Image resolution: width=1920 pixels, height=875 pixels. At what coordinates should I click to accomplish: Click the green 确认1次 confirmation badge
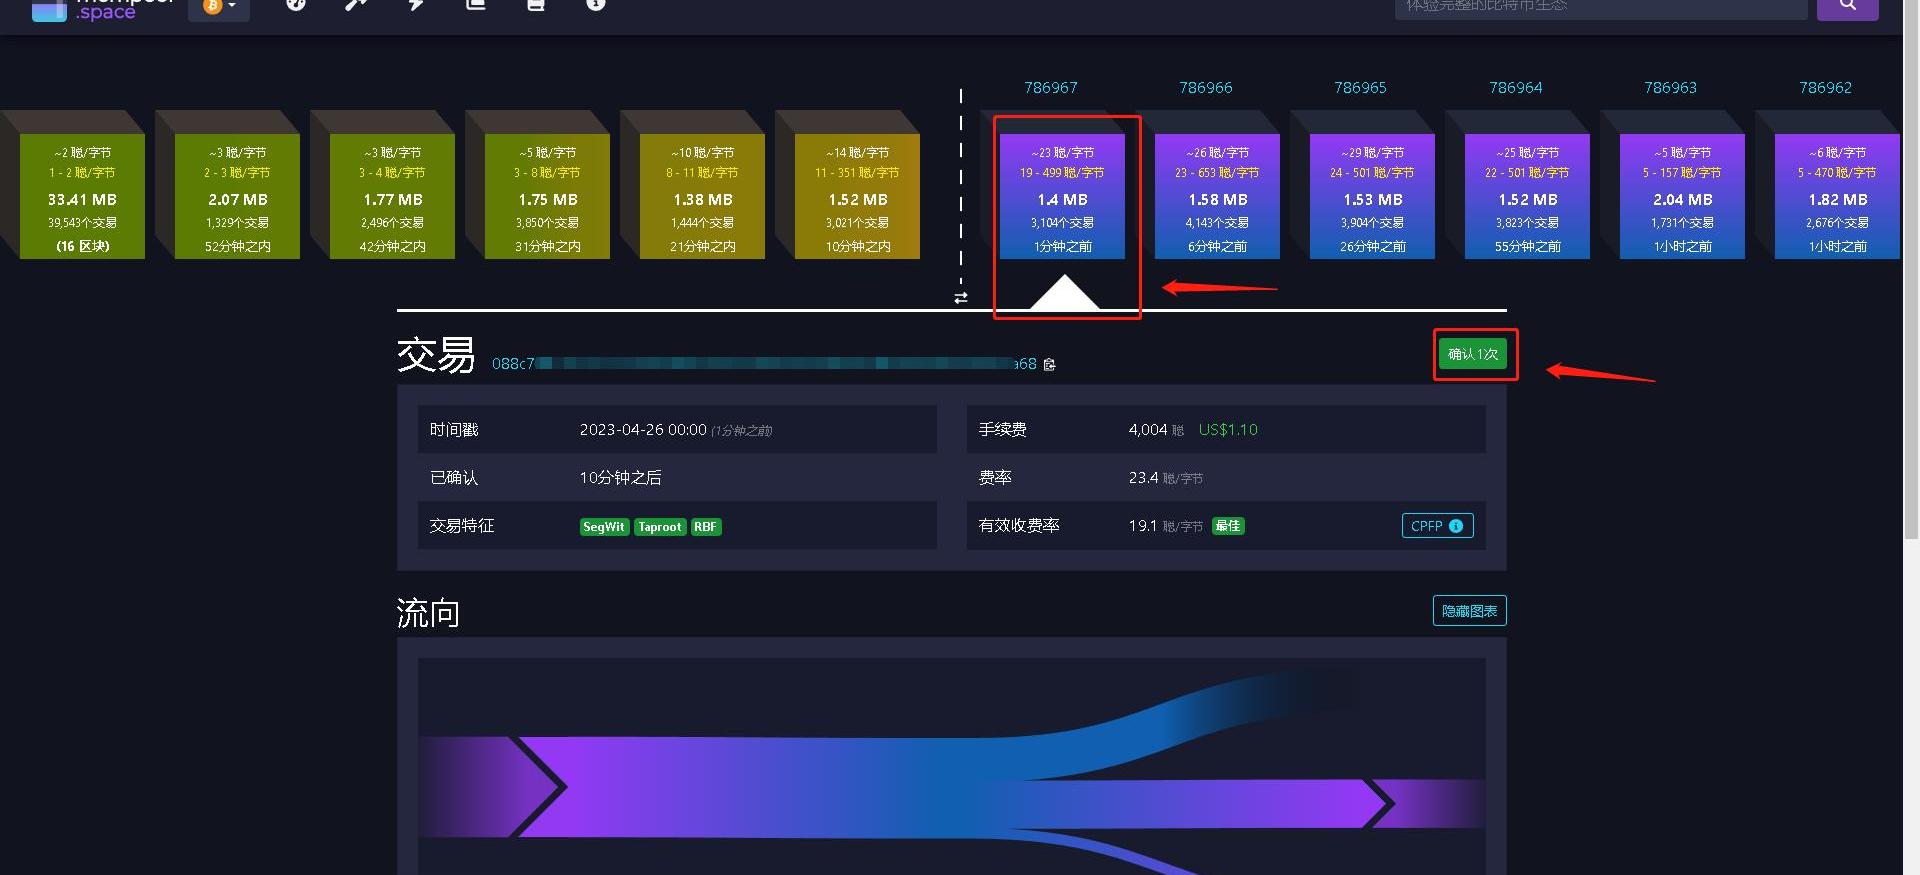1473,354
